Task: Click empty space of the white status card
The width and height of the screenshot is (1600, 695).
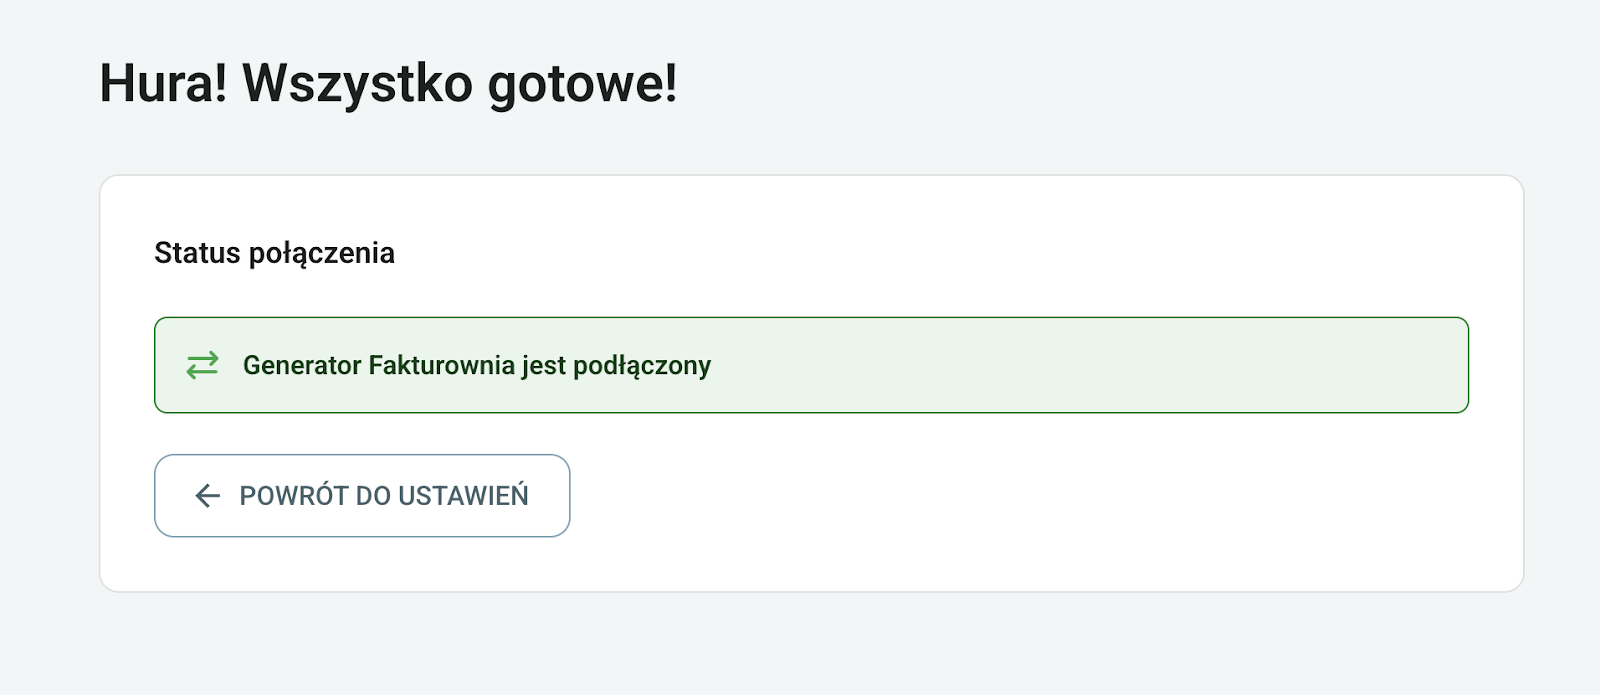Action: coord(1000,500)
